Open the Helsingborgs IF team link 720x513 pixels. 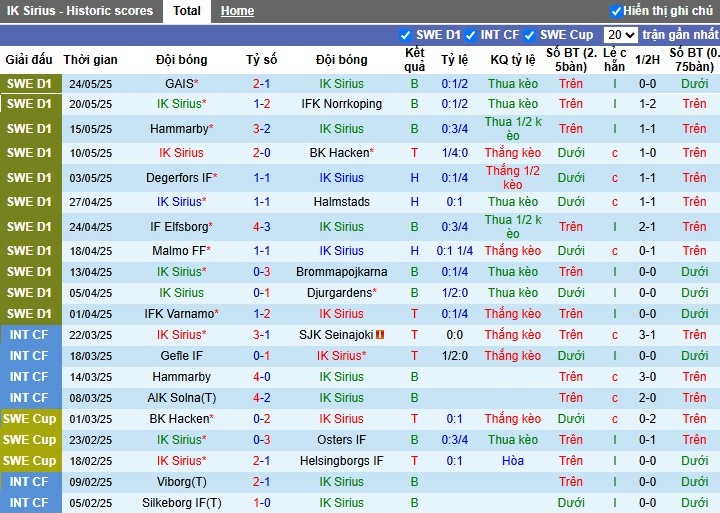341,461
